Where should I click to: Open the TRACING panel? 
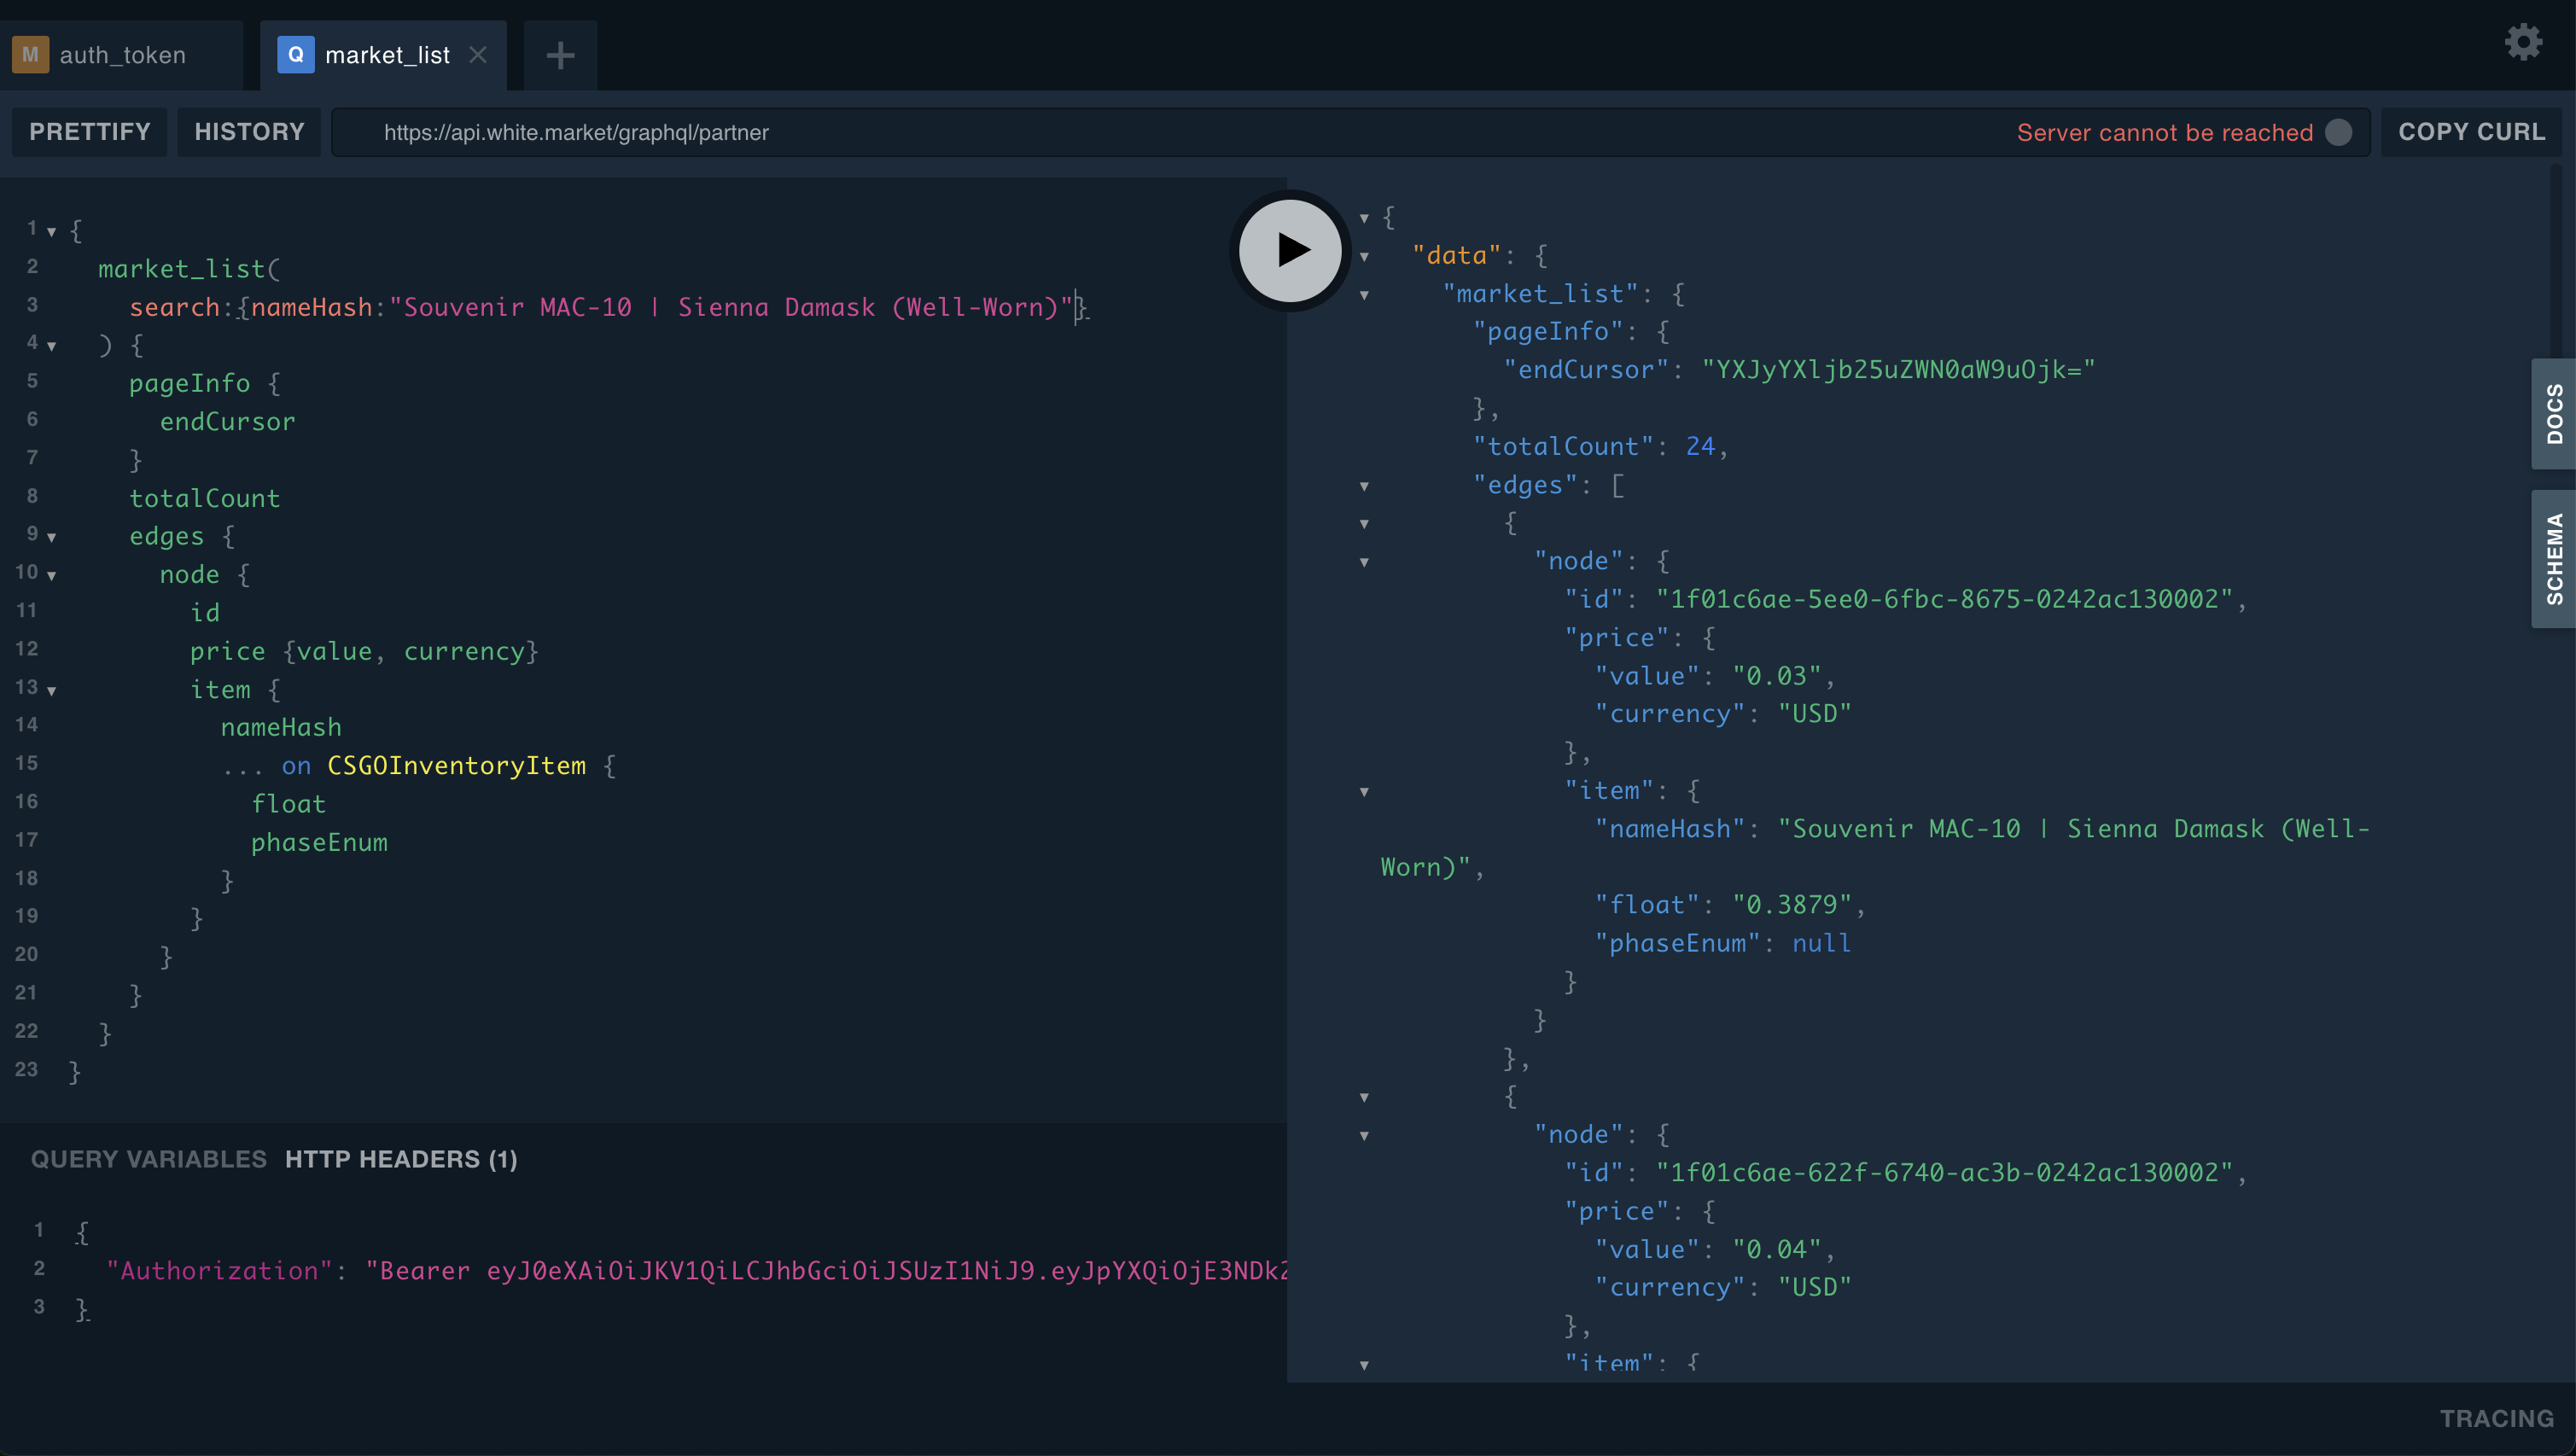point(2497,1418)
